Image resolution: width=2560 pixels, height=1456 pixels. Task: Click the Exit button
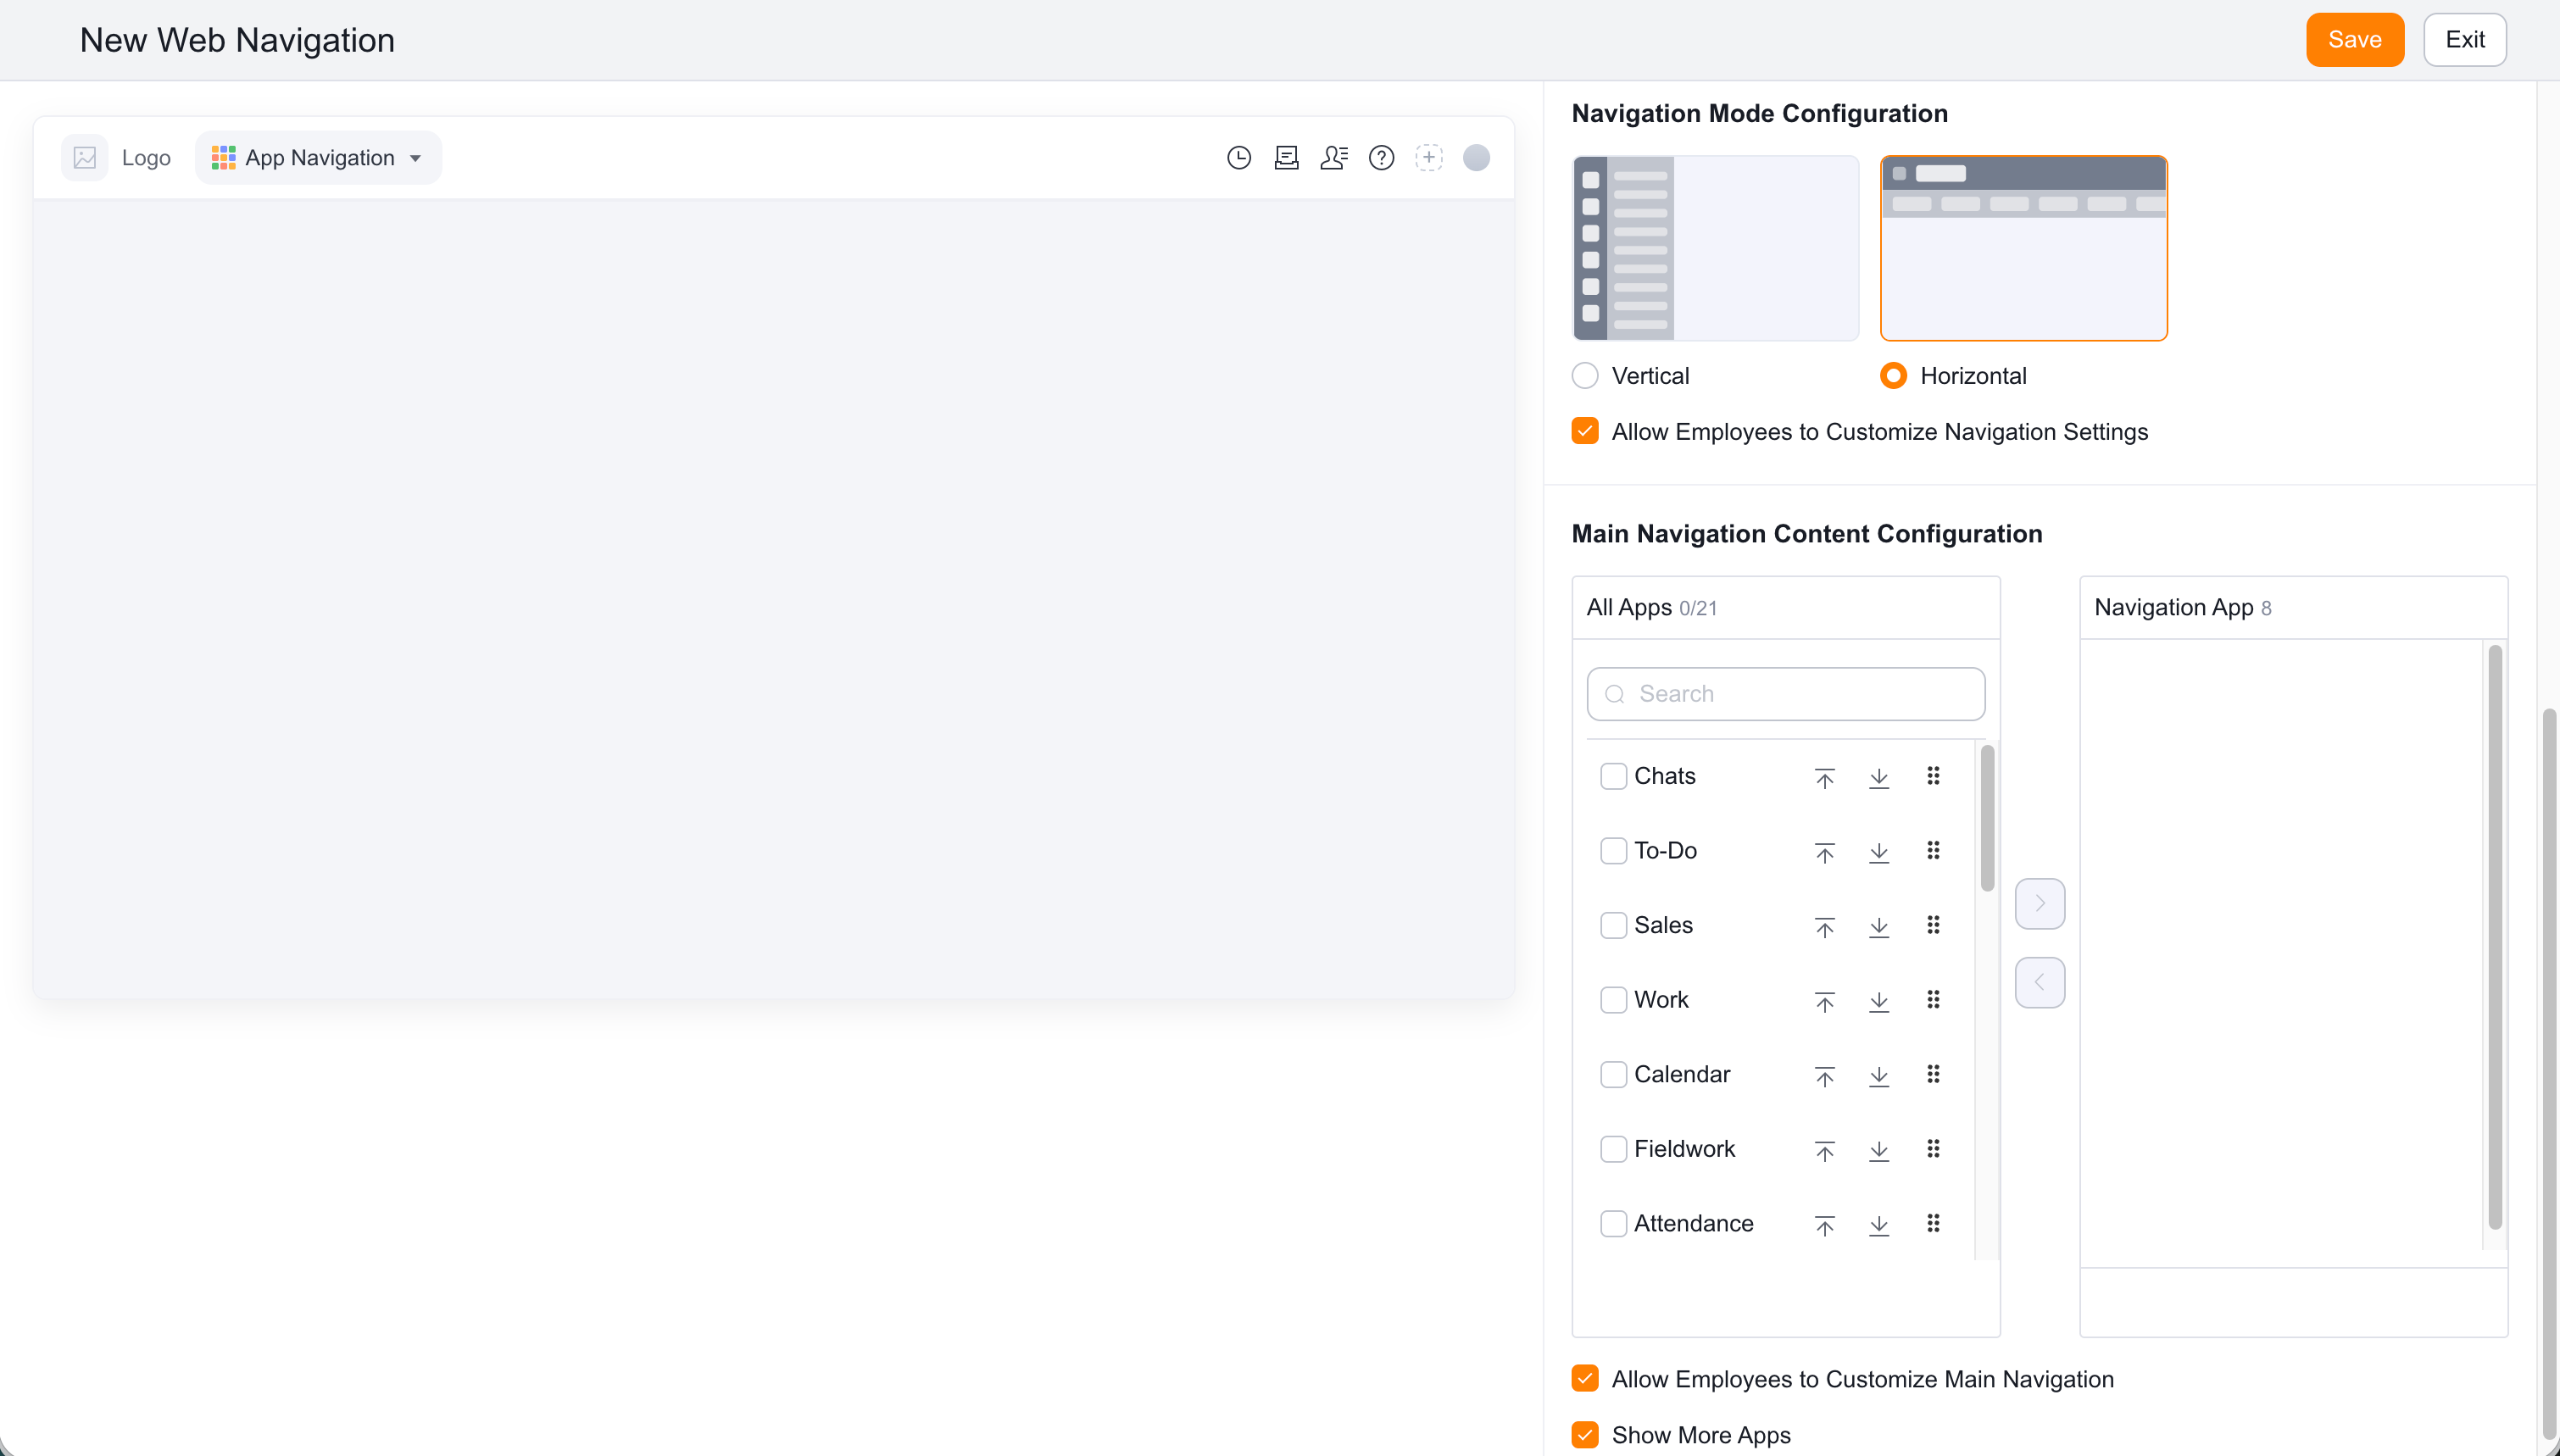[x=2465, y=40]
